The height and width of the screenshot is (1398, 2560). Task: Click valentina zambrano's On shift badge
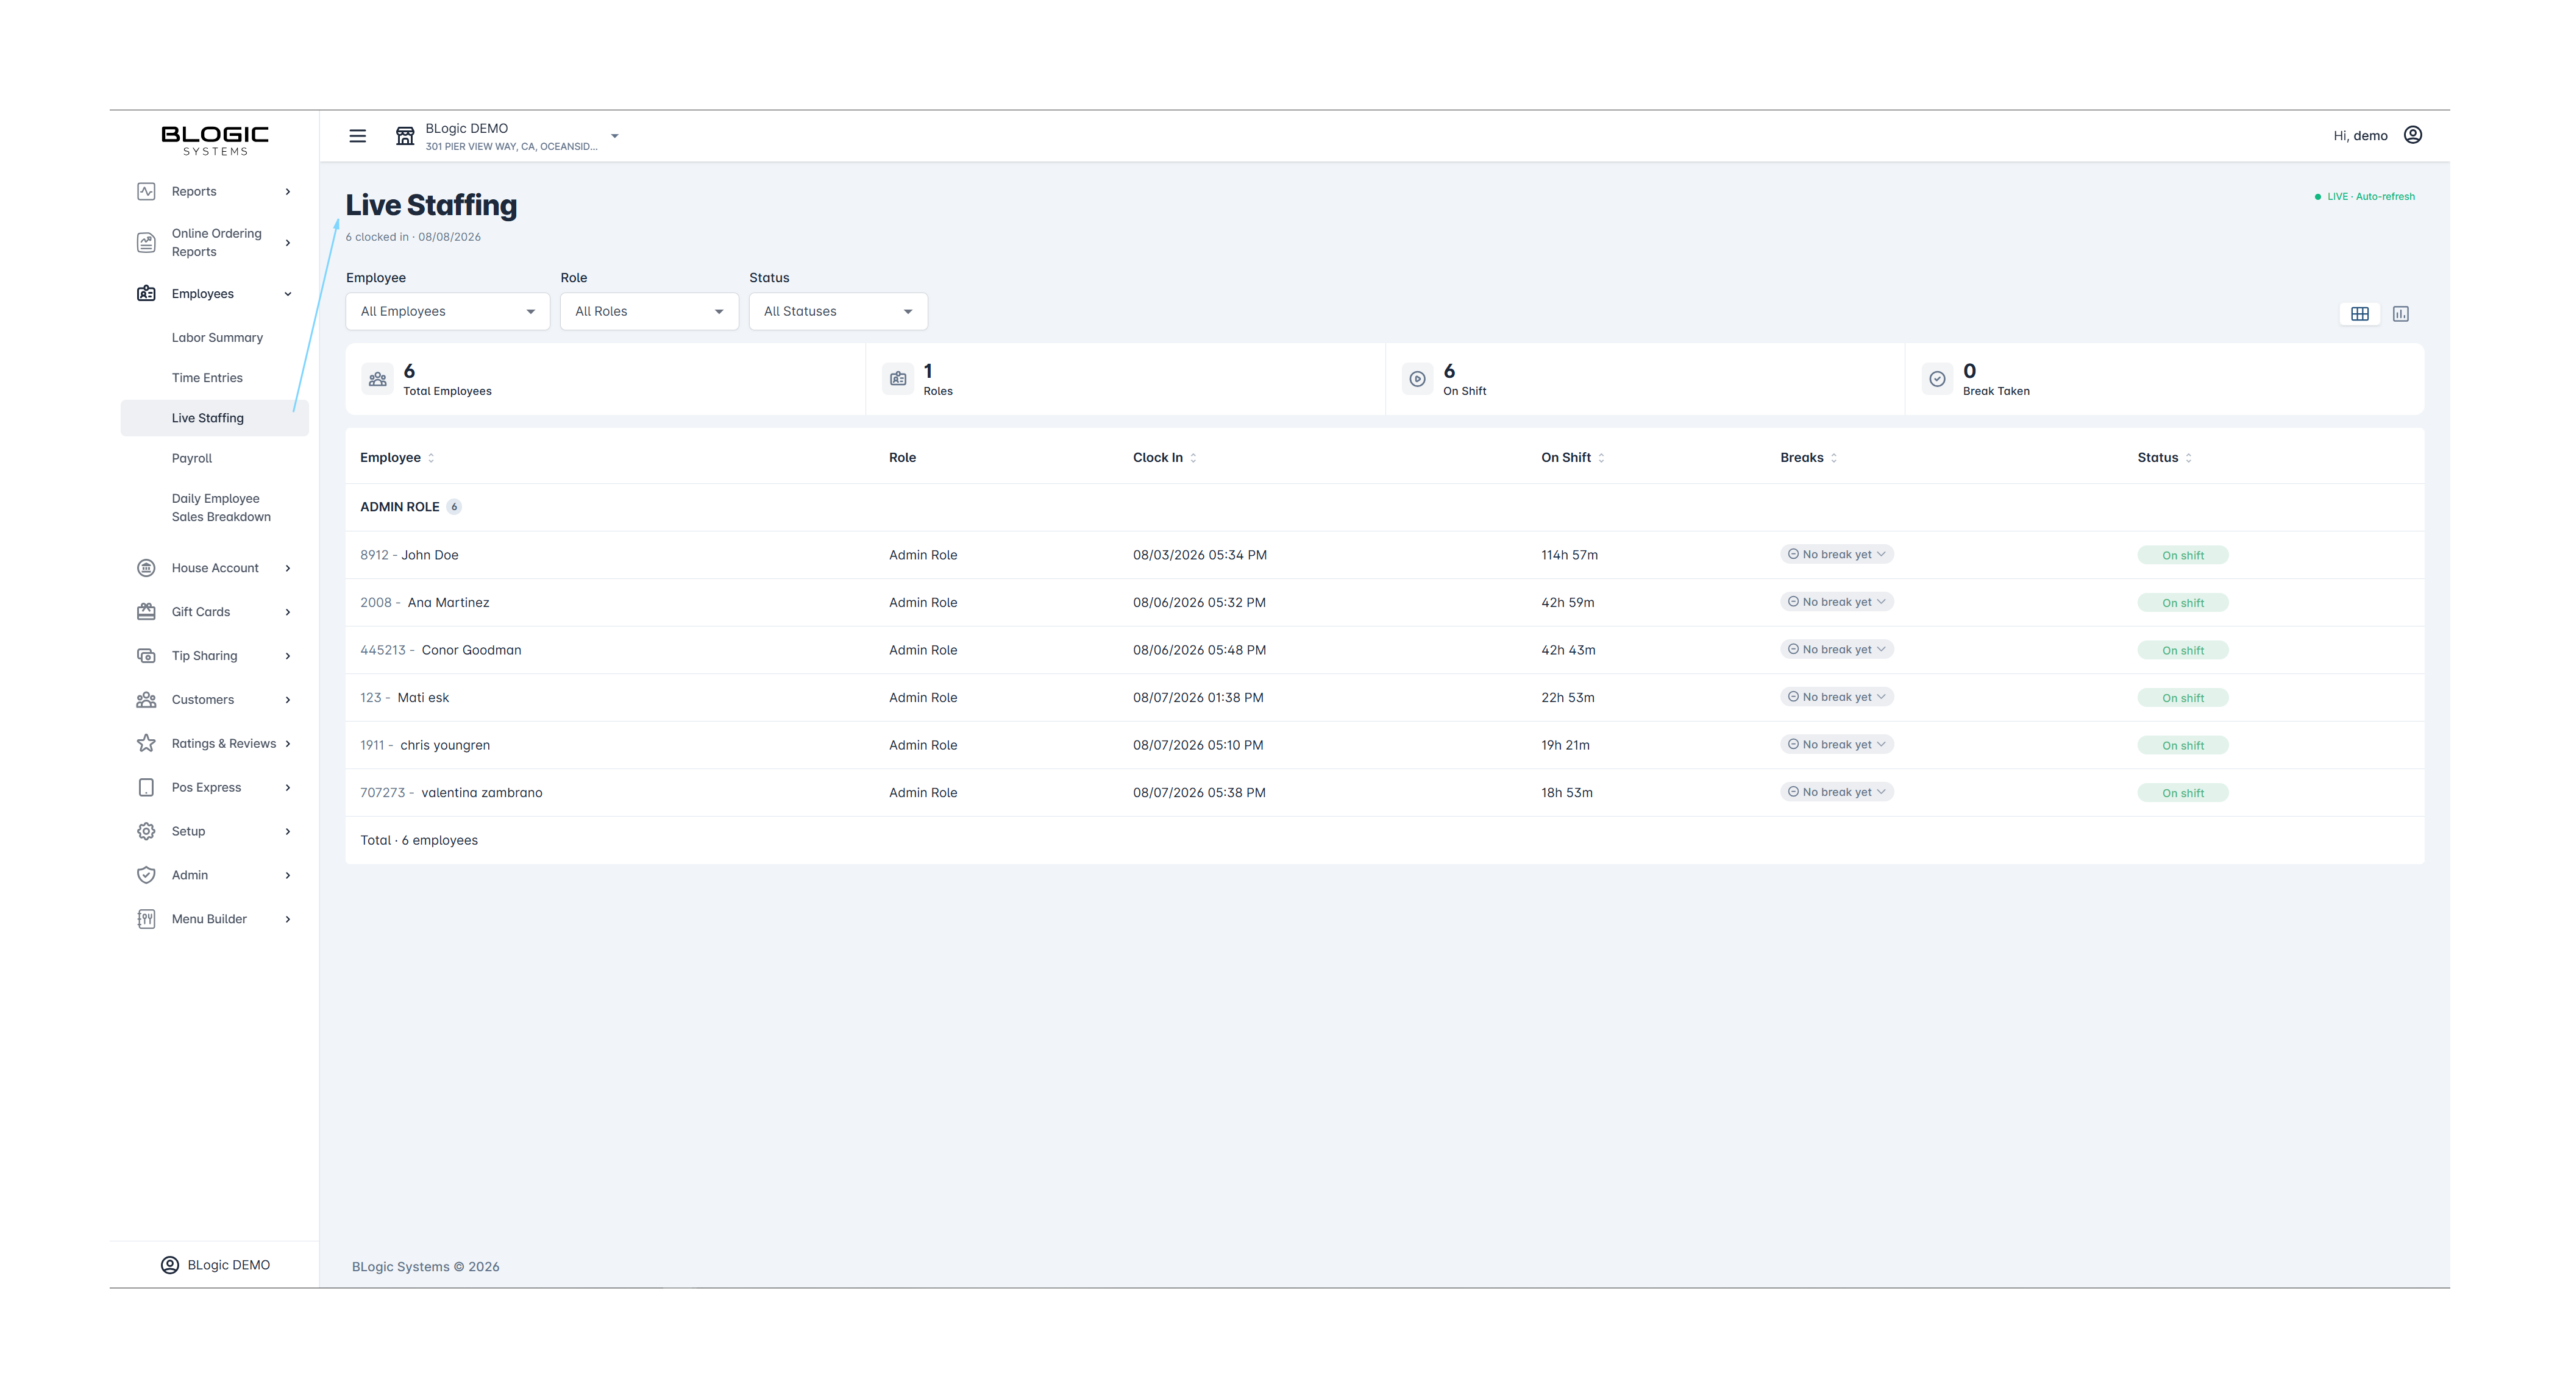click(2183, 793)
